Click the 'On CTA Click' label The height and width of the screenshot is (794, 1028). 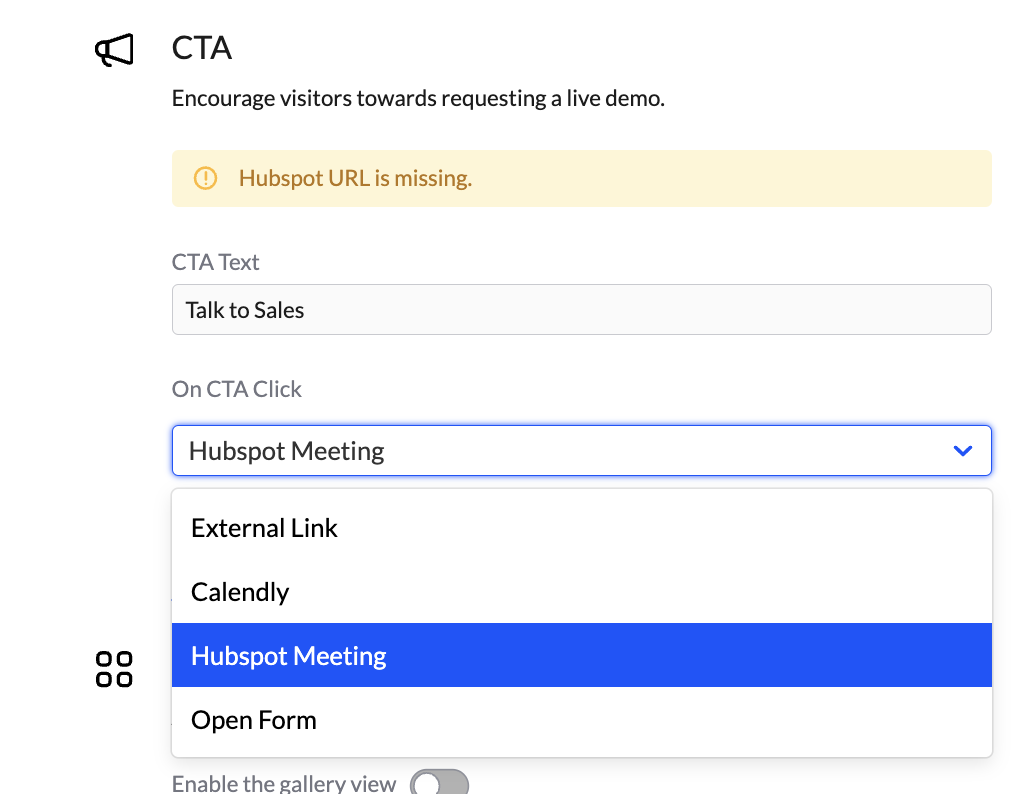point(236,389)
